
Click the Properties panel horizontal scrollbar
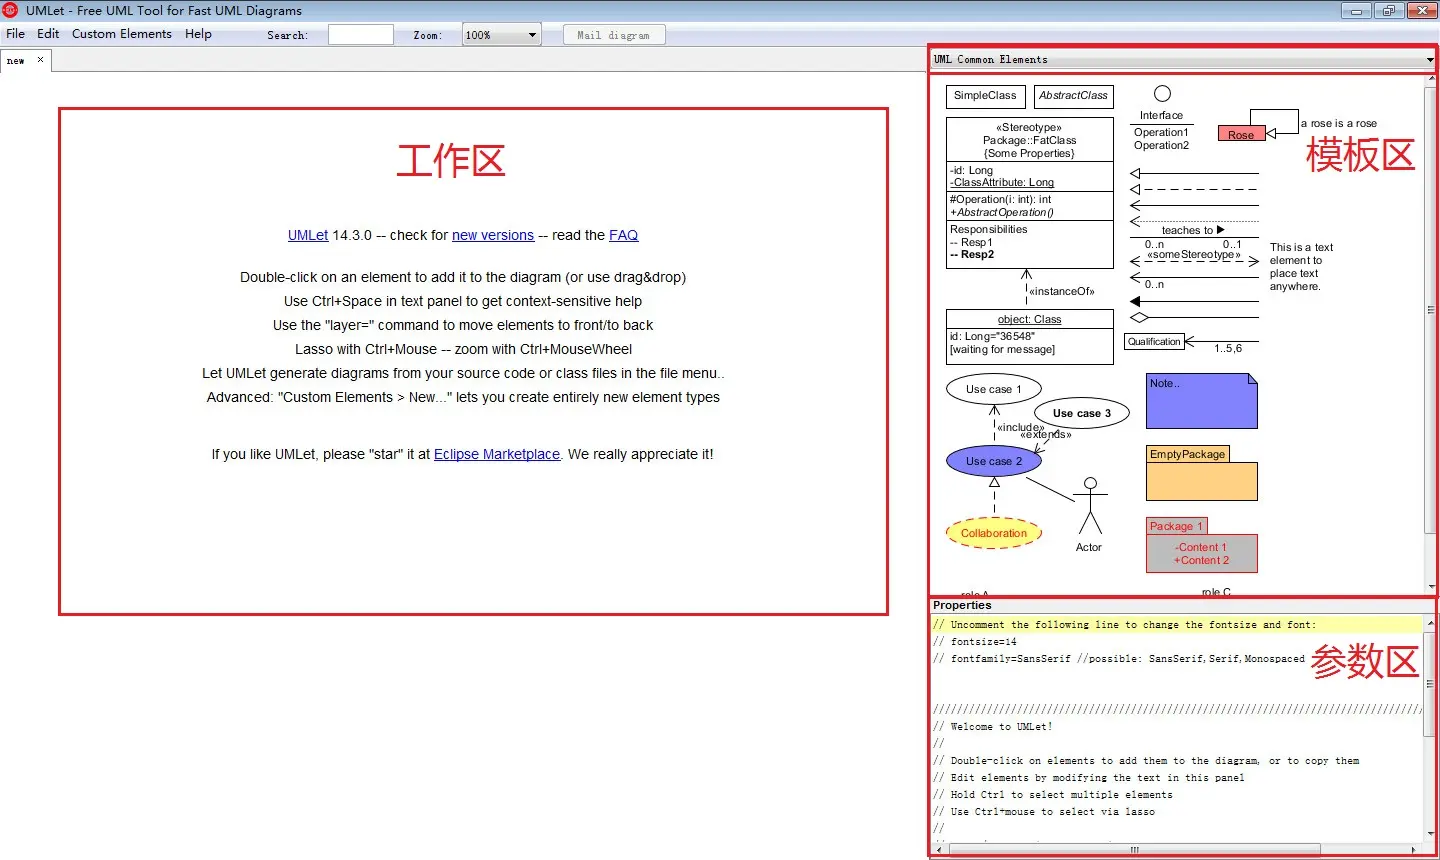tap(1135, 850)
